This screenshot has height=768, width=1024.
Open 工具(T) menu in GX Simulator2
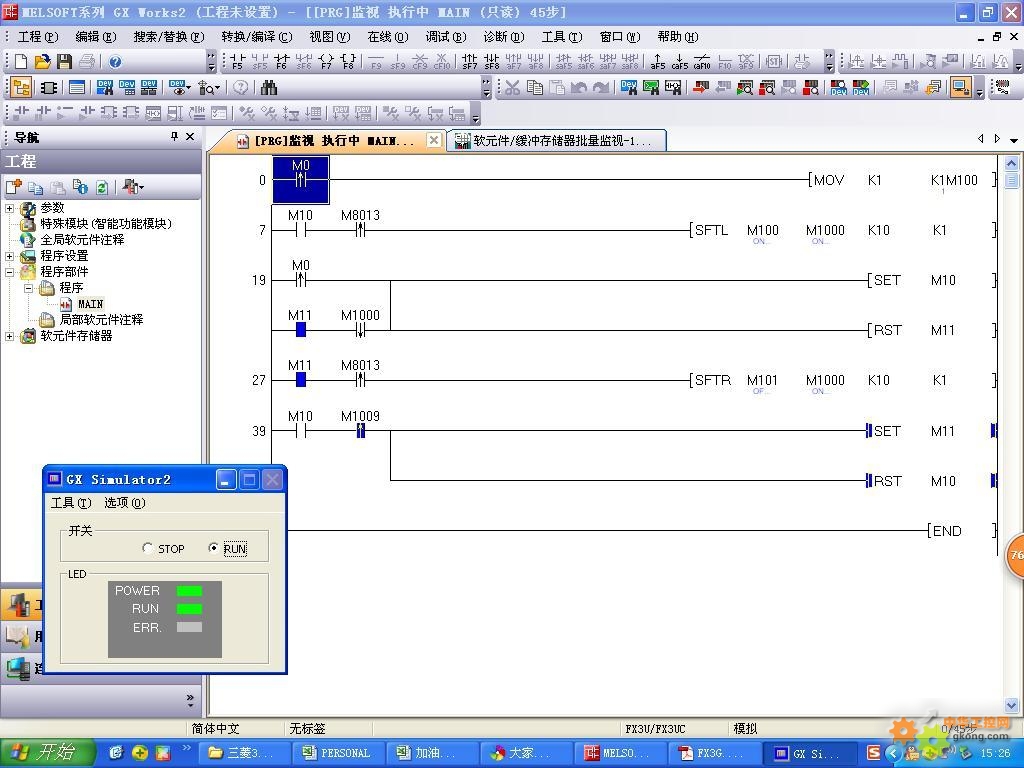coord(71,503)
